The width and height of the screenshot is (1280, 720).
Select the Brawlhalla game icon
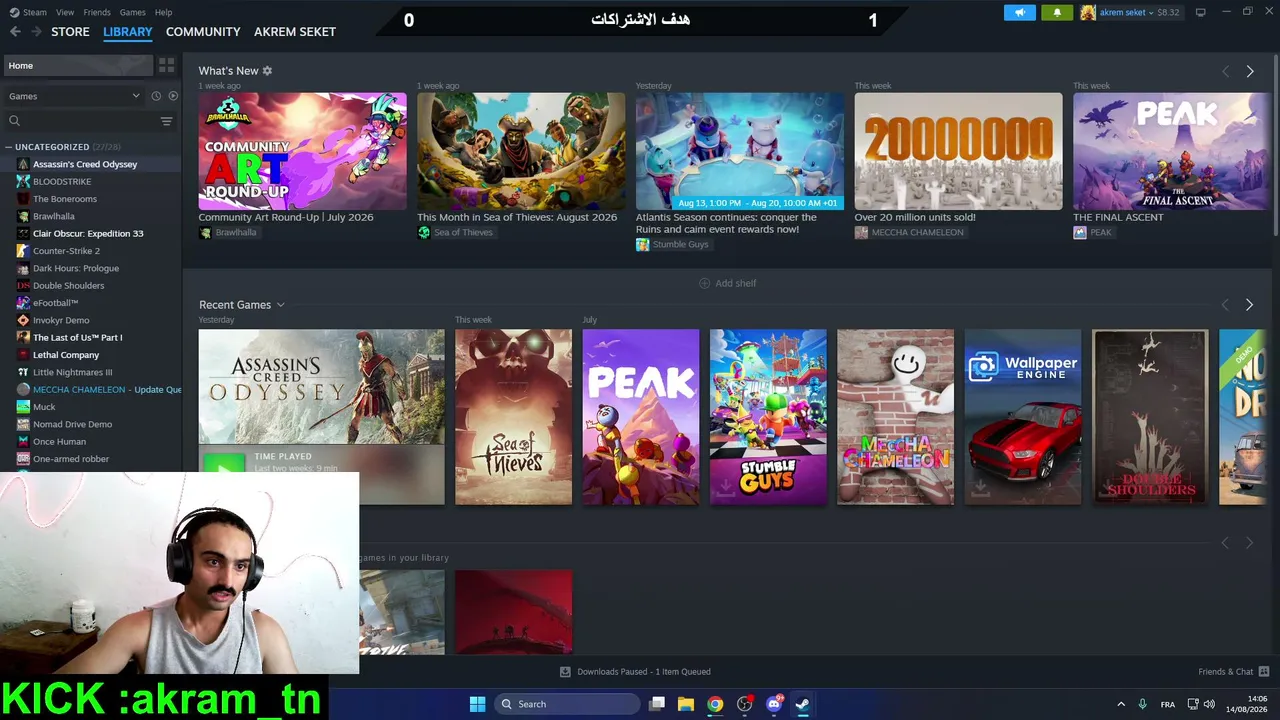23,216
